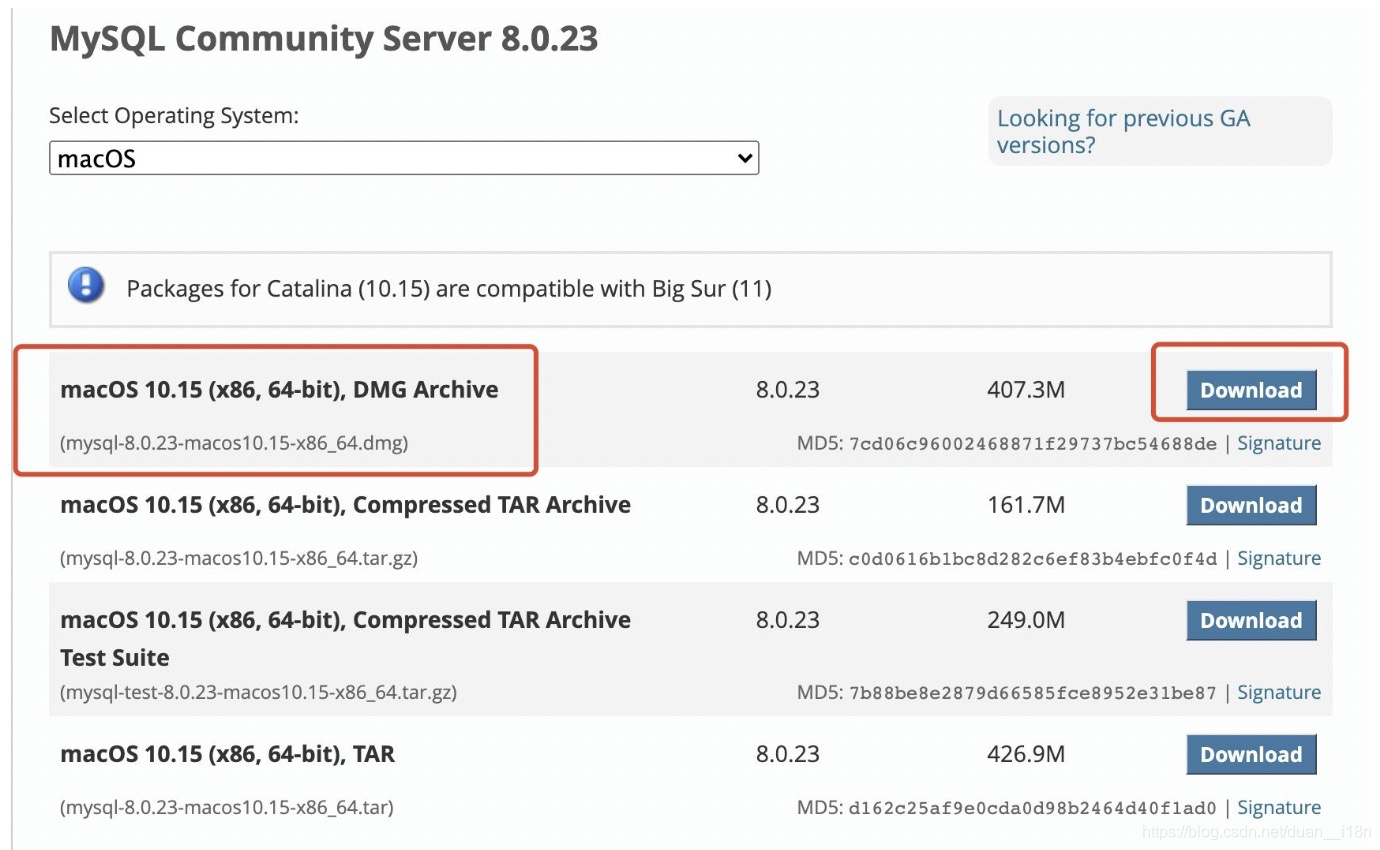Expand the macOS operating system combo box arrow
1380x850 pixels.
point(745,157)
